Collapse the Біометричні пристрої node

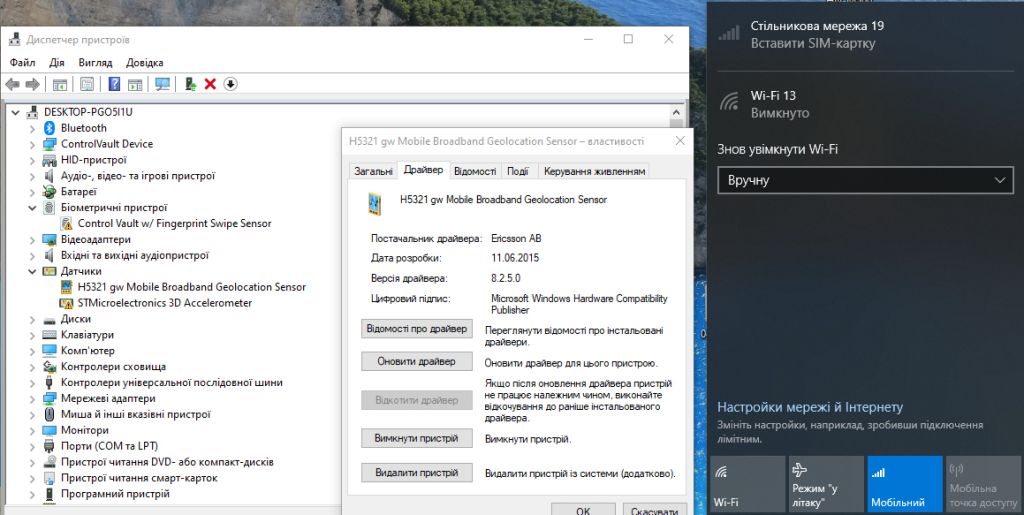click(x=32, y=208)
